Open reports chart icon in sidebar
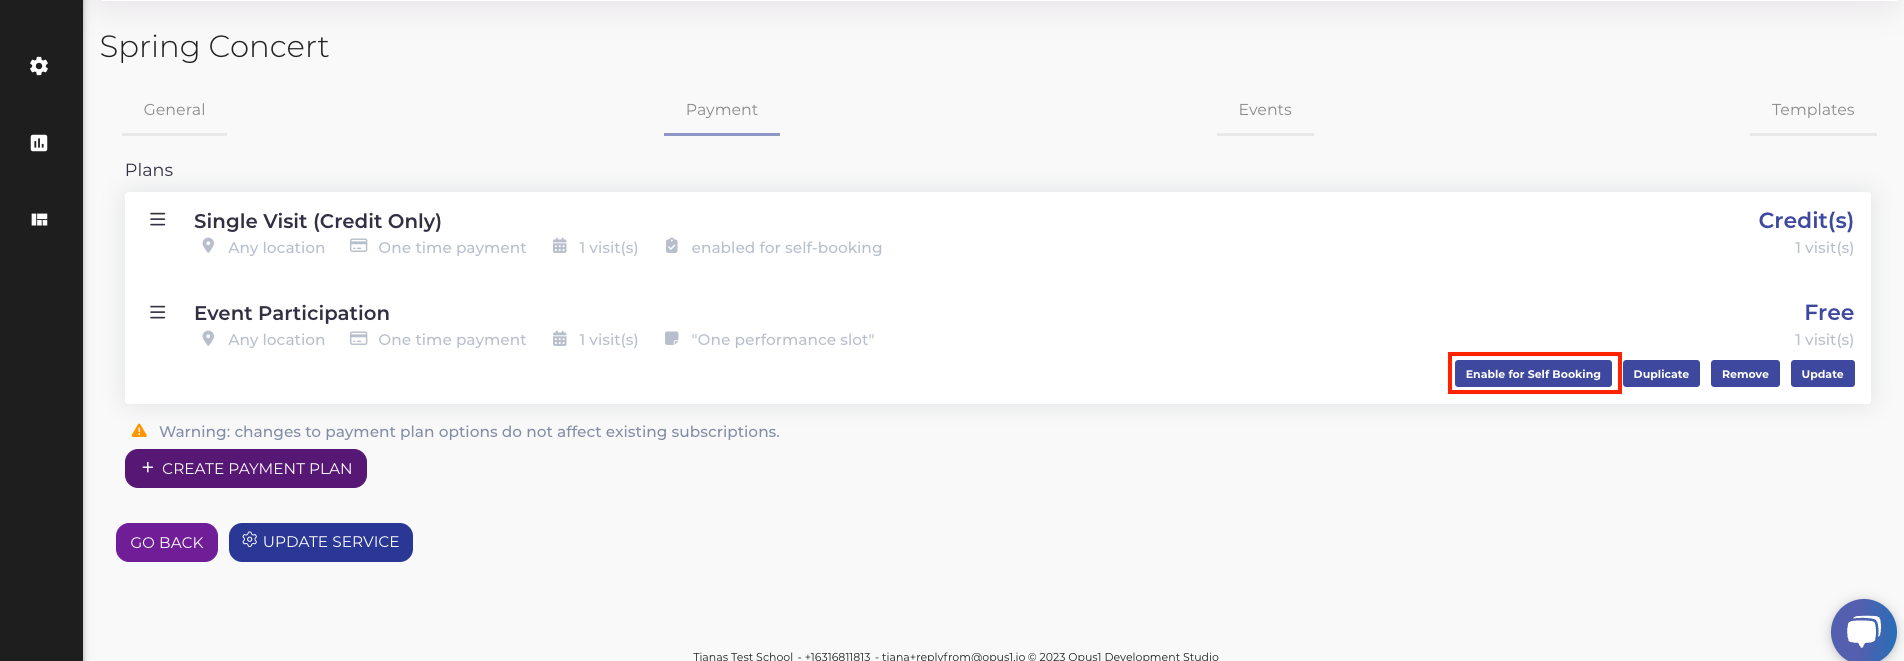Viewport: 1904px width, 661px height. tap(39, 143)
